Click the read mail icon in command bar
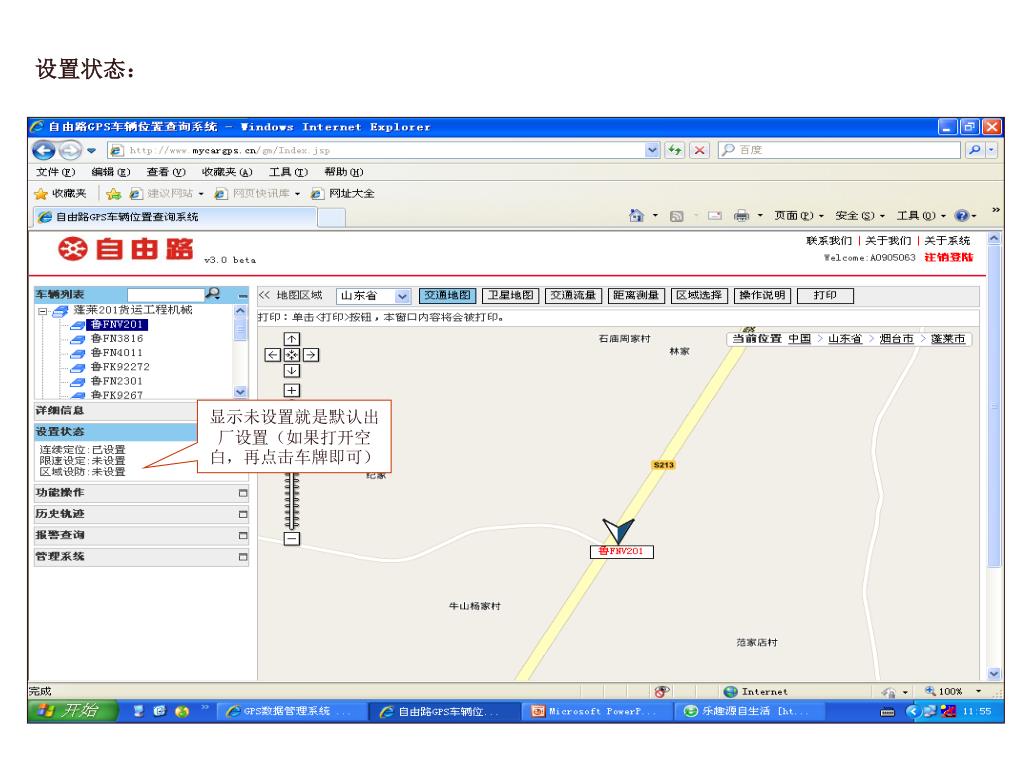Viewport: 1024px width, 768px height. [x=715, y=216]
